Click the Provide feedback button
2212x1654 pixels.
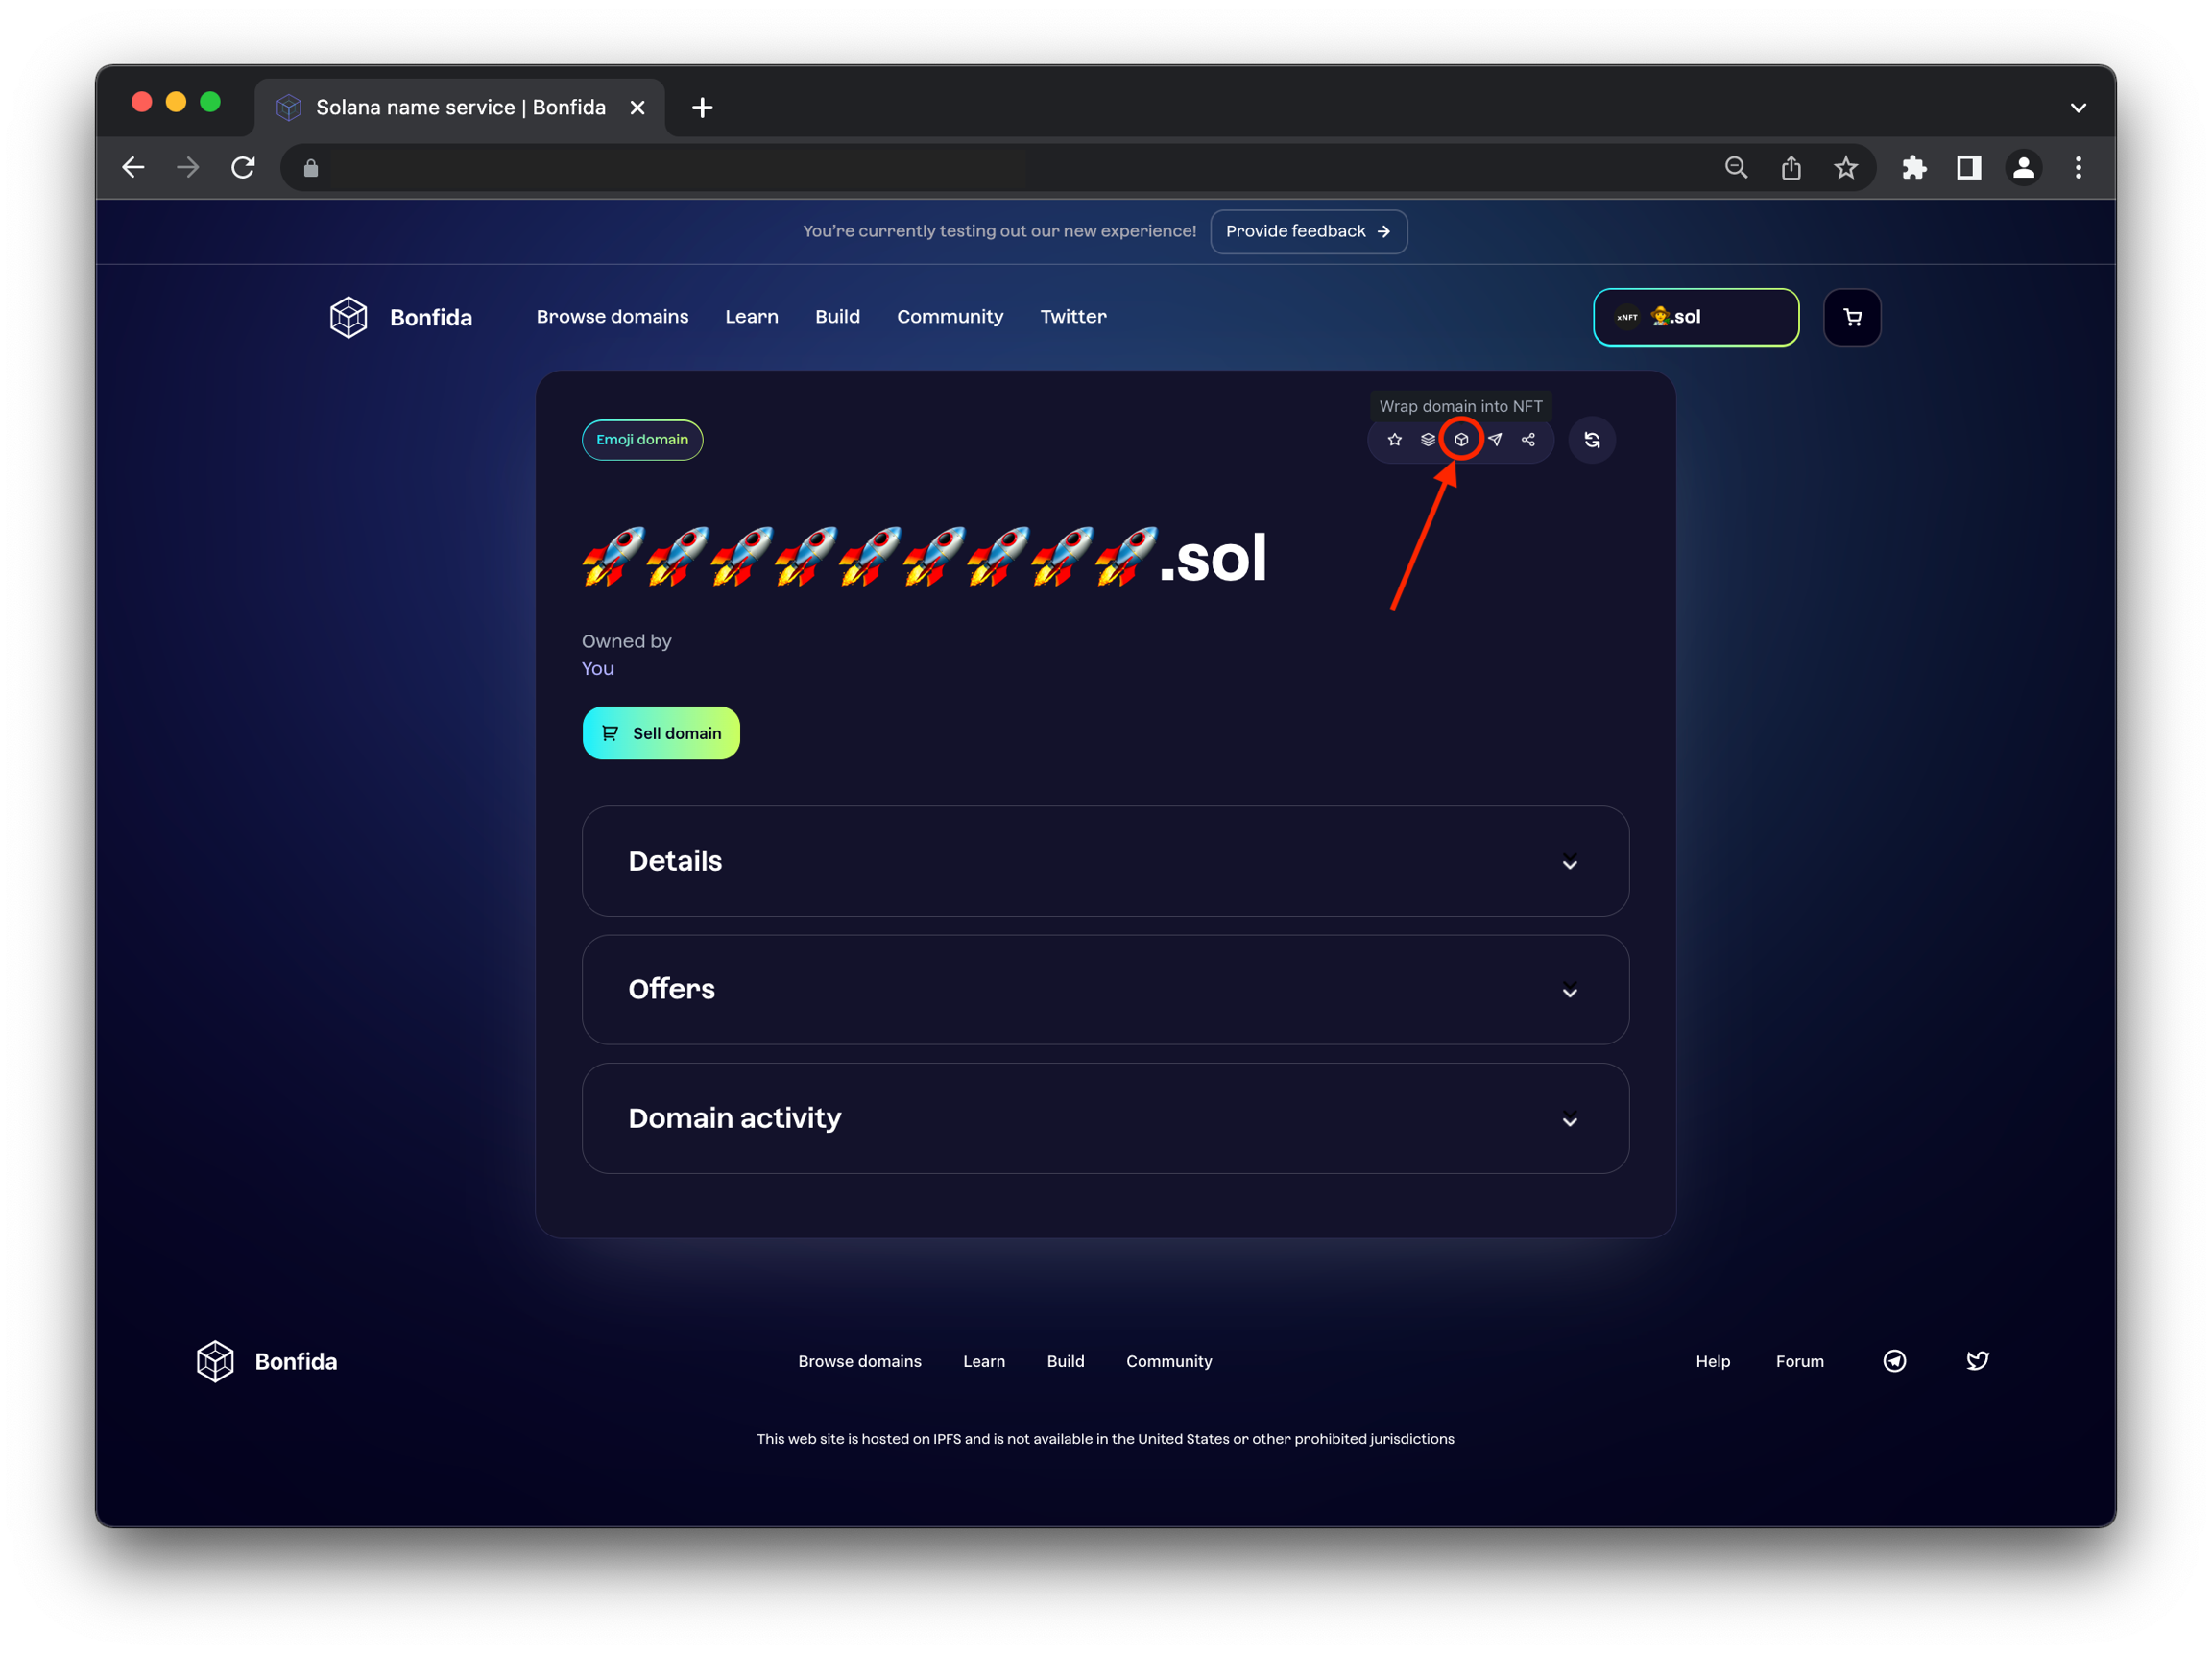1308,231
